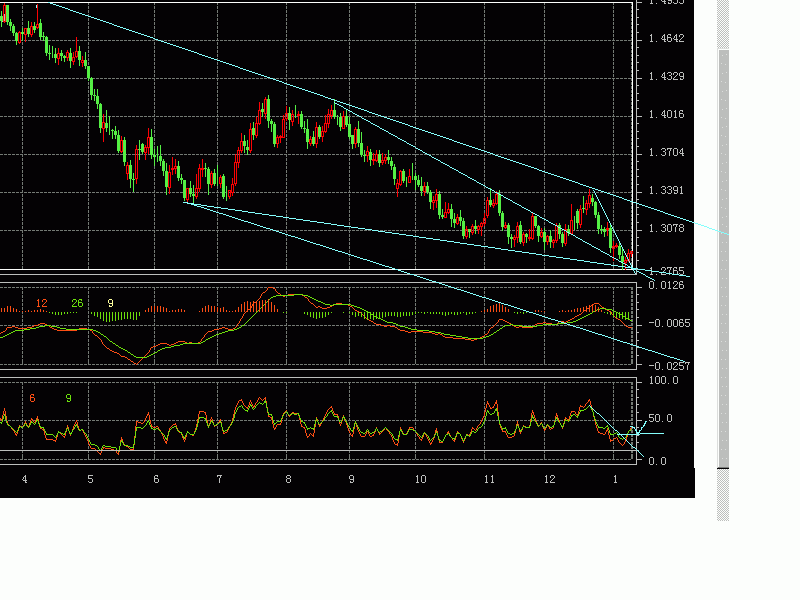Select the MACD slow period value 26
Image resolution: width=800 pixels, height=600 pixels.
tap(77, 304)
